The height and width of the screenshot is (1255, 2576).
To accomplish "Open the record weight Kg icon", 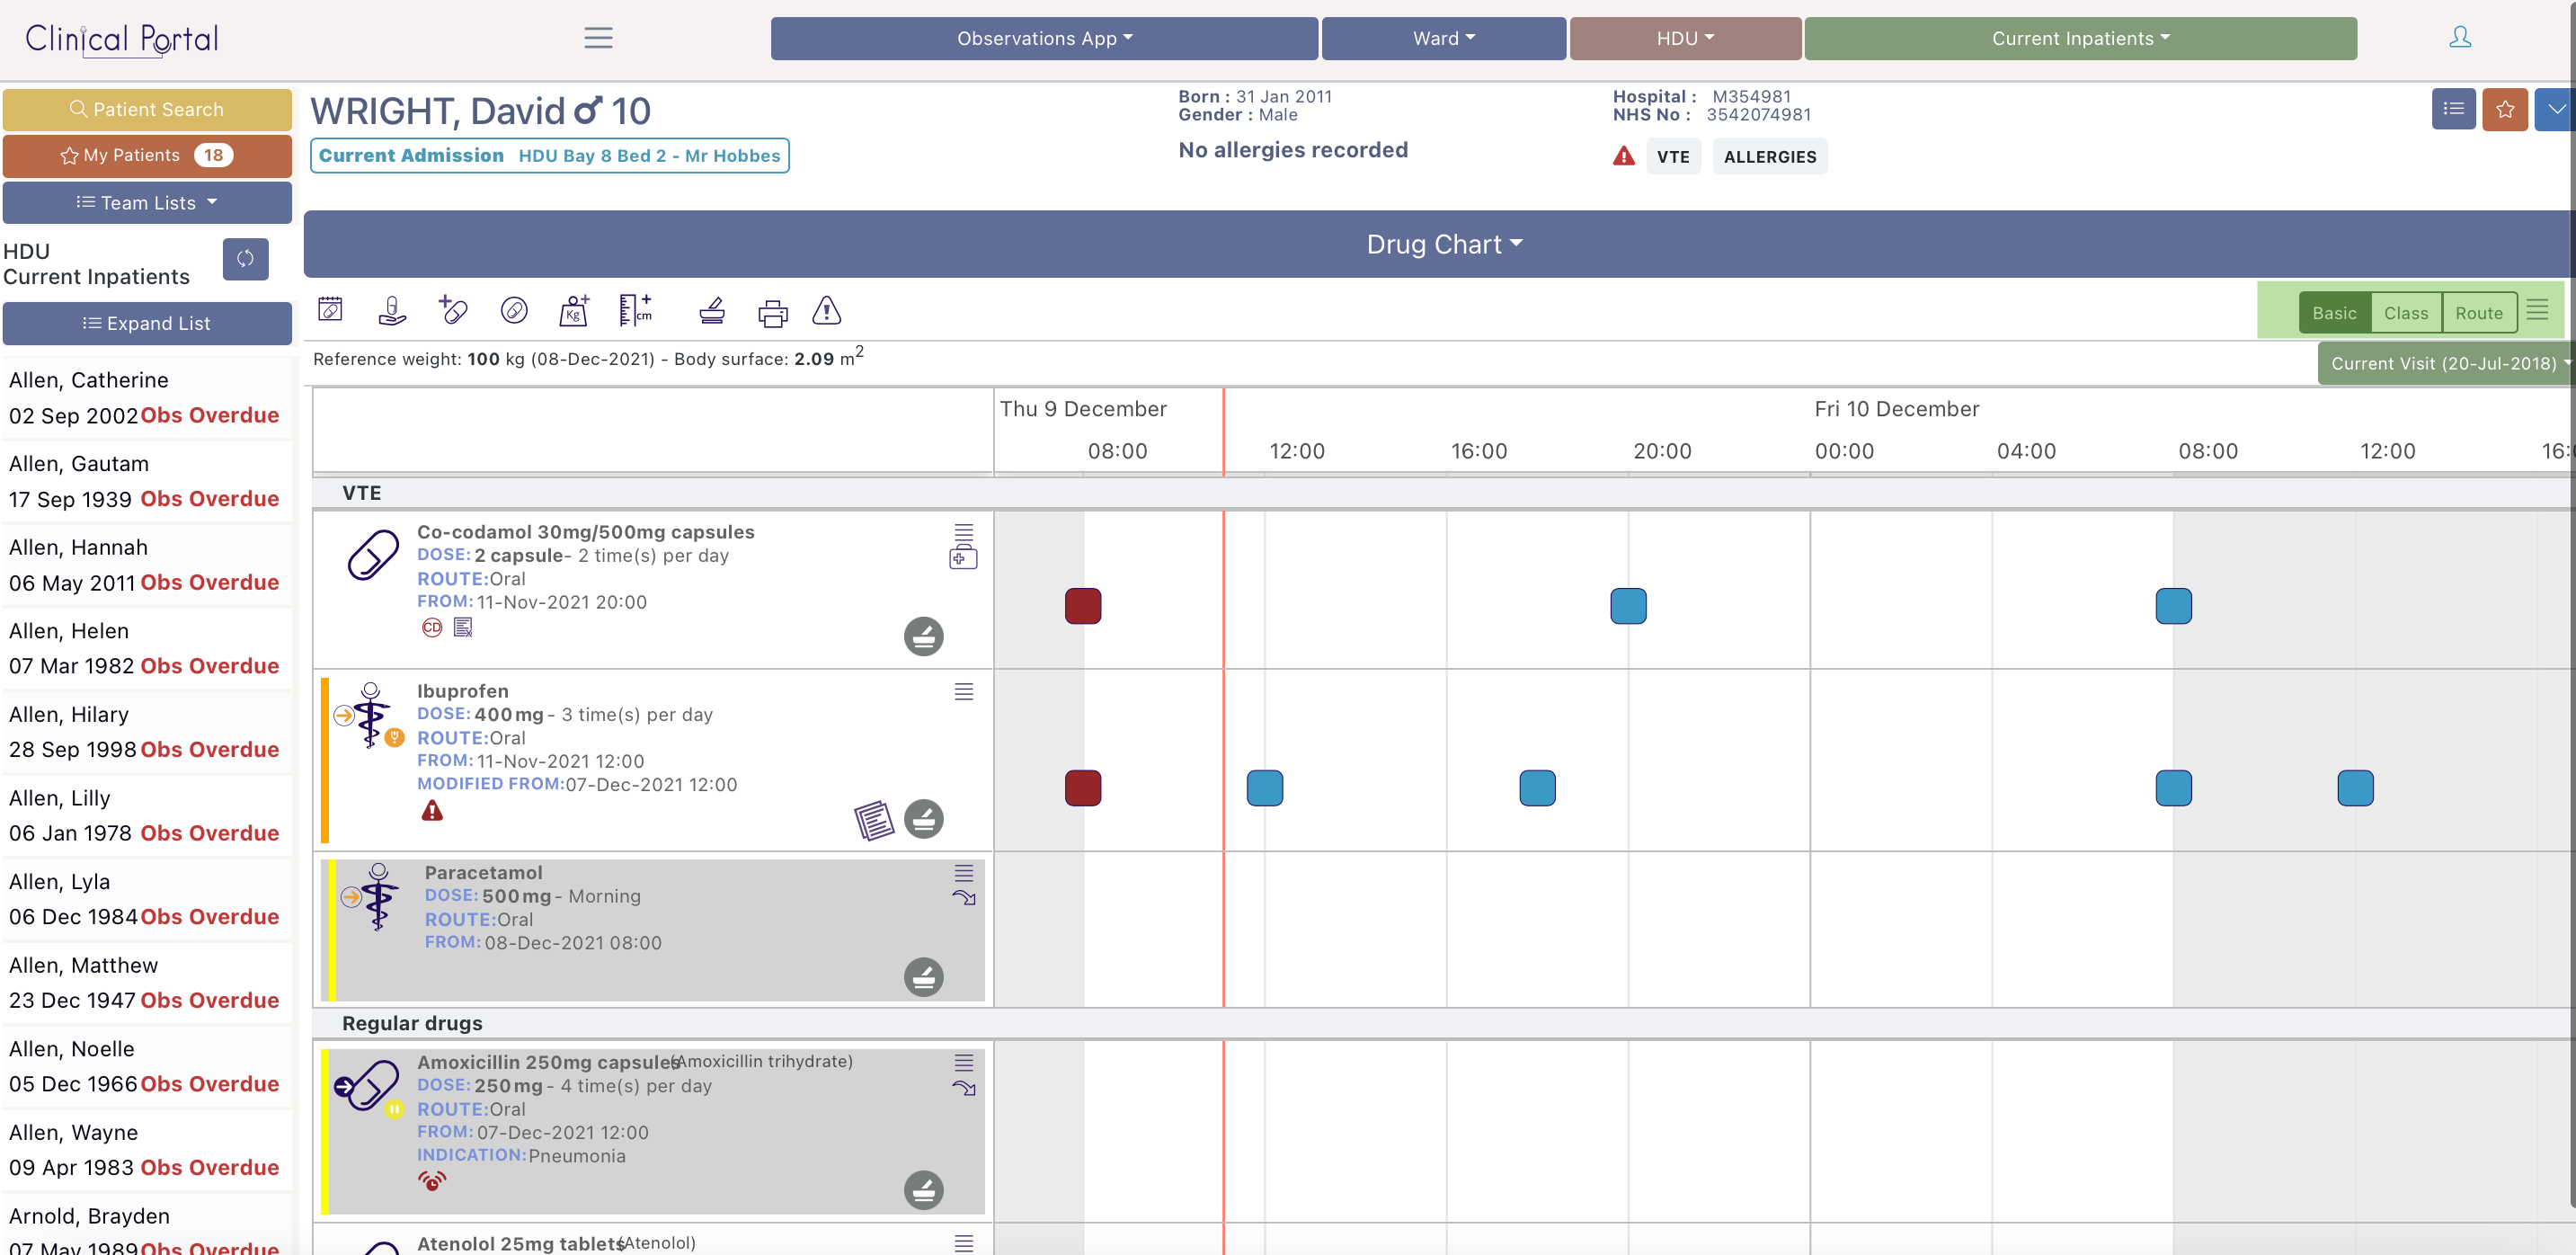I will pos(574,311).
